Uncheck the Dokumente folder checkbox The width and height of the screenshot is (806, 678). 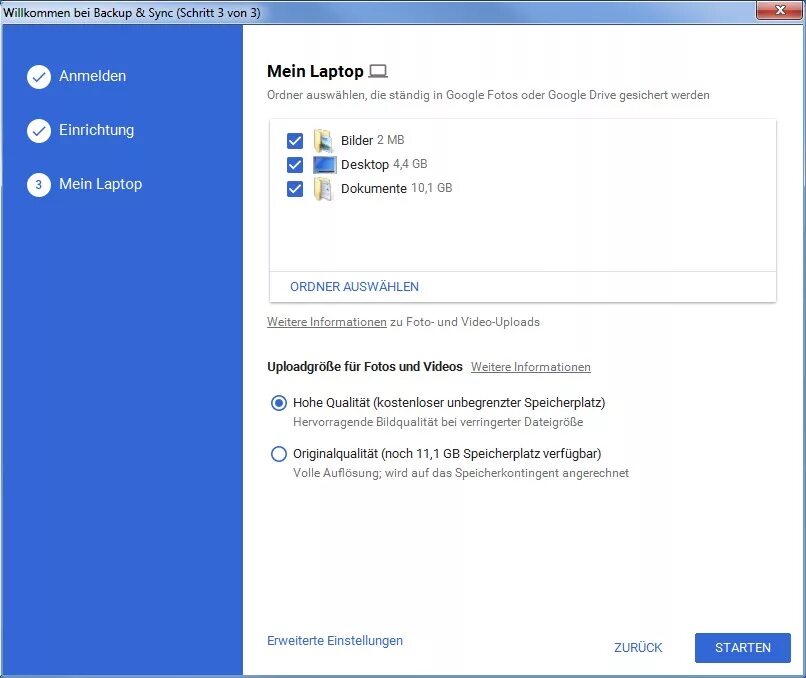(x=295, y=189)
